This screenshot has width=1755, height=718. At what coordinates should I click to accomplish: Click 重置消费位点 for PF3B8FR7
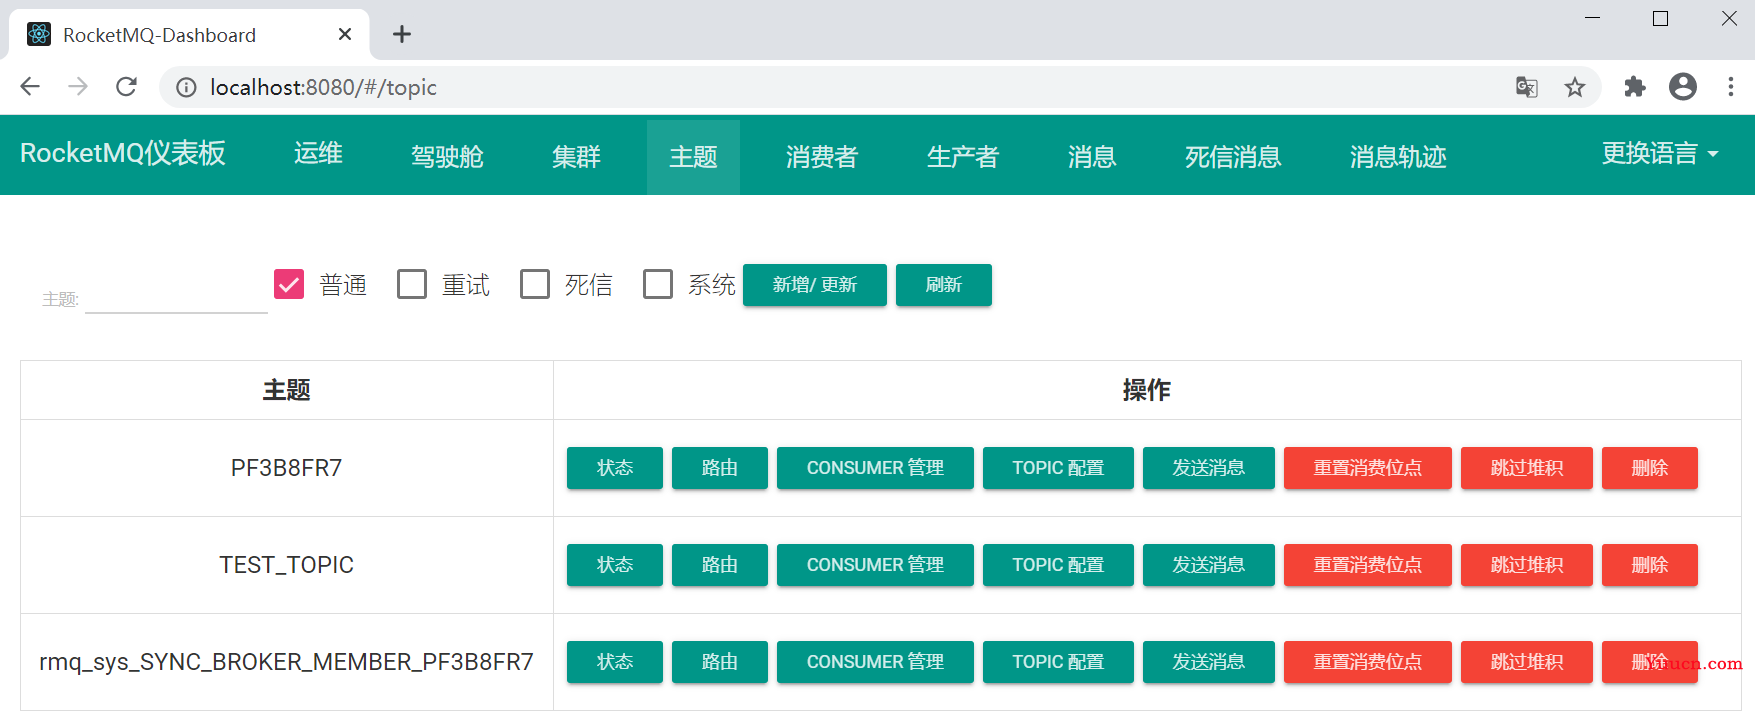(x=1368, y=468)
